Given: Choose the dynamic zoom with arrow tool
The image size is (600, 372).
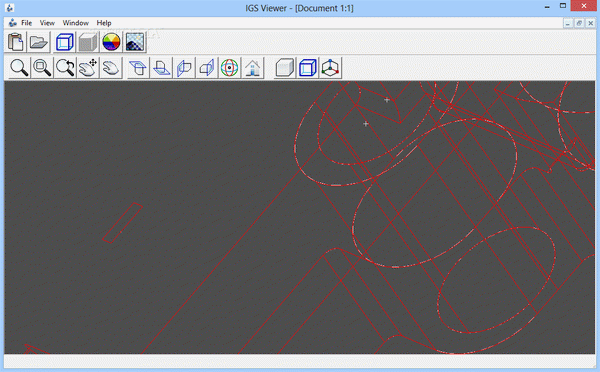Looking at the screenshot, I should 65,68.
